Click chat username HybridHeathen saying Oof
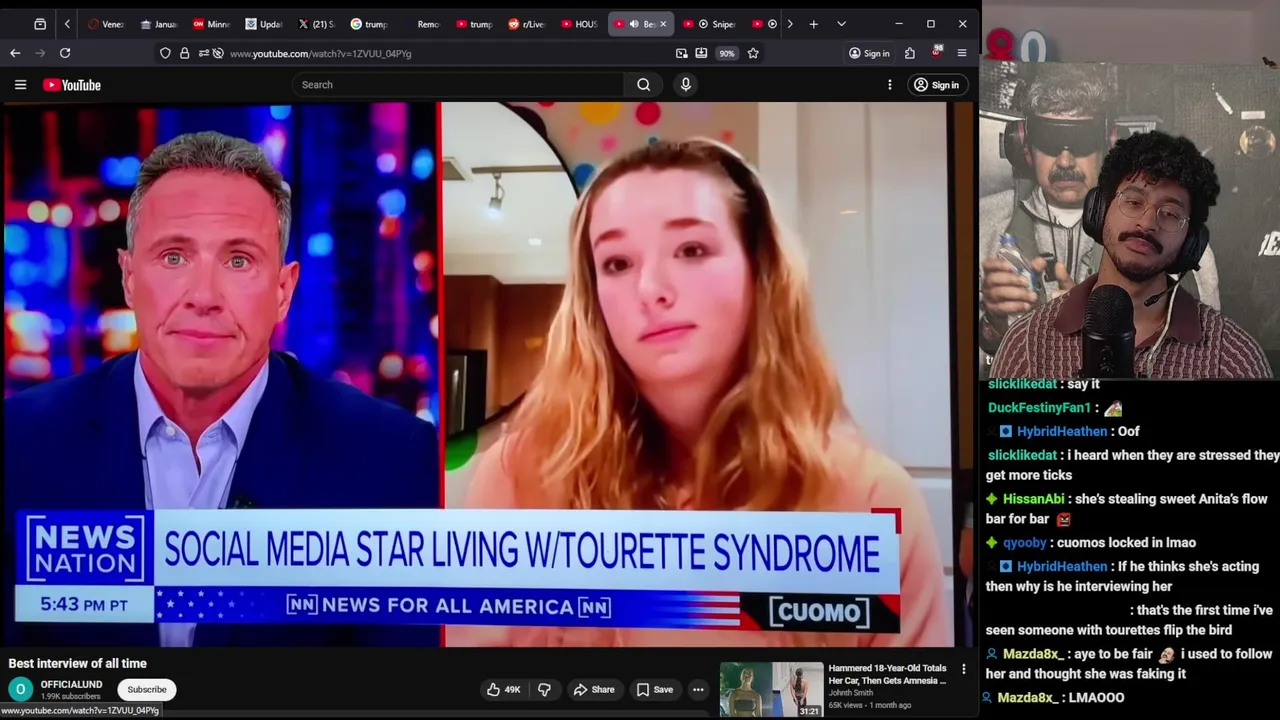 (1062, 431)
